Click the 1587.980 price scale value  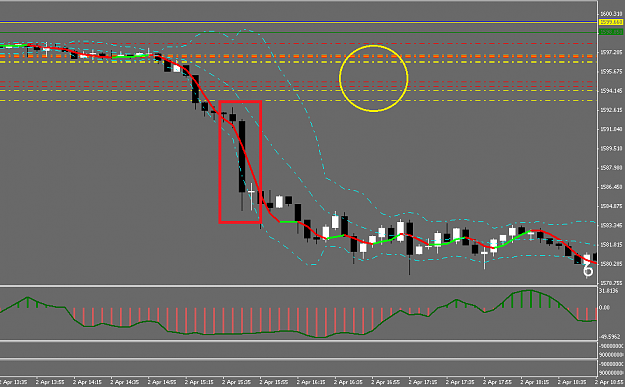pyautogui.click(x=611, y=168)
